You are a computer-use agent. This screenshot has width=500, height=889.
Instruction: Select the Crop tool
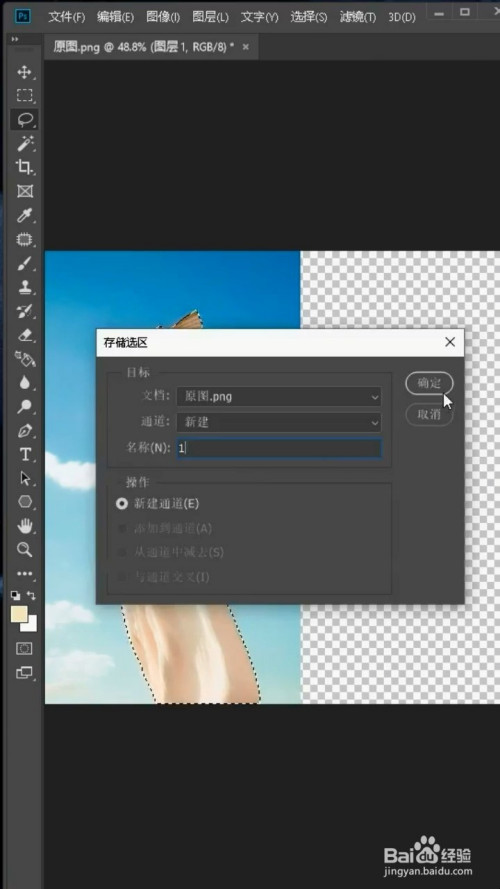click(x=24, y=167)
